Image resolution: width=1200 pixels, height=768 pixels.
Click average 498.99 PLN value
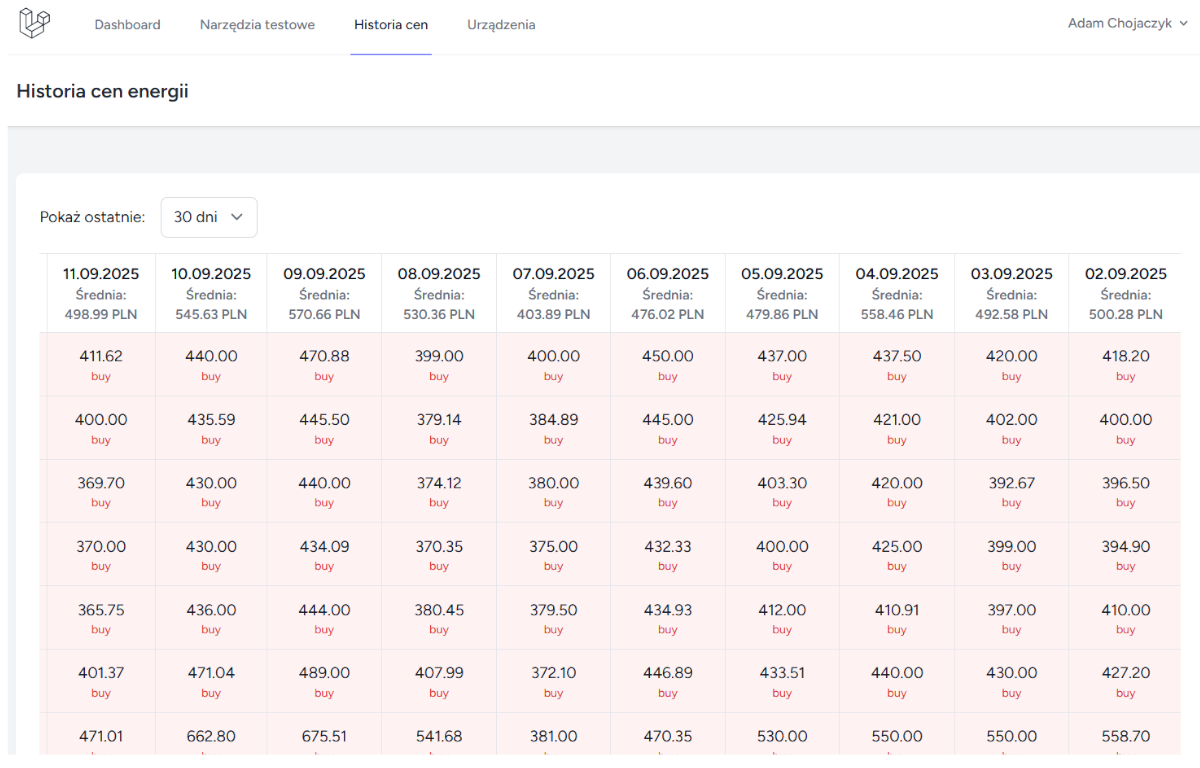[x=101, y=314]
